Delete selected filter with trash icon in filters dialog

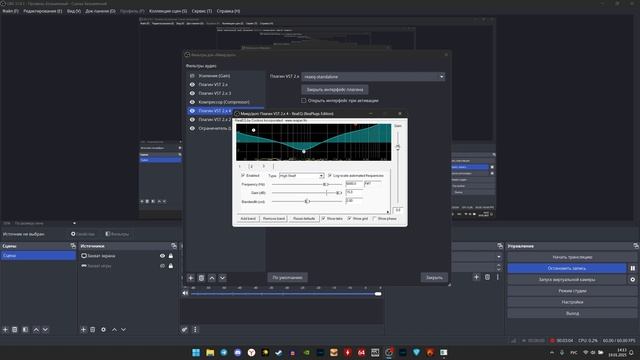(x=201, y=278)
